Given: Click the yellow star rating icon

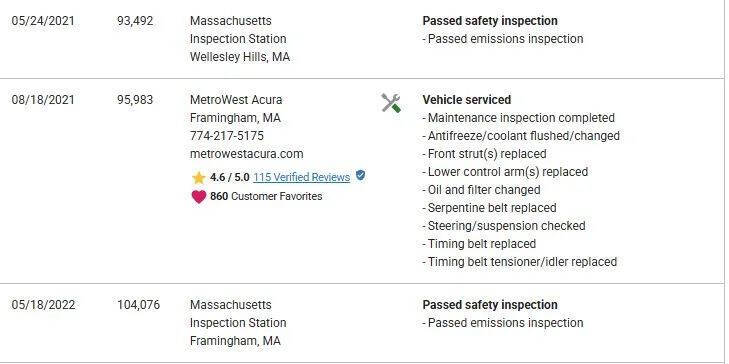Looking at the screenshot, I should click(199, 178).
